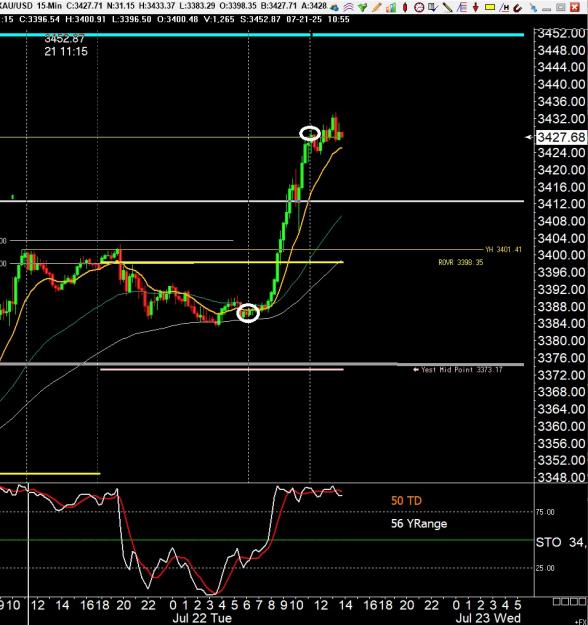Click the blue pin icon
The width and height of the screenshot is (588, 625).
pyautogui.click(x=533, y=7)
